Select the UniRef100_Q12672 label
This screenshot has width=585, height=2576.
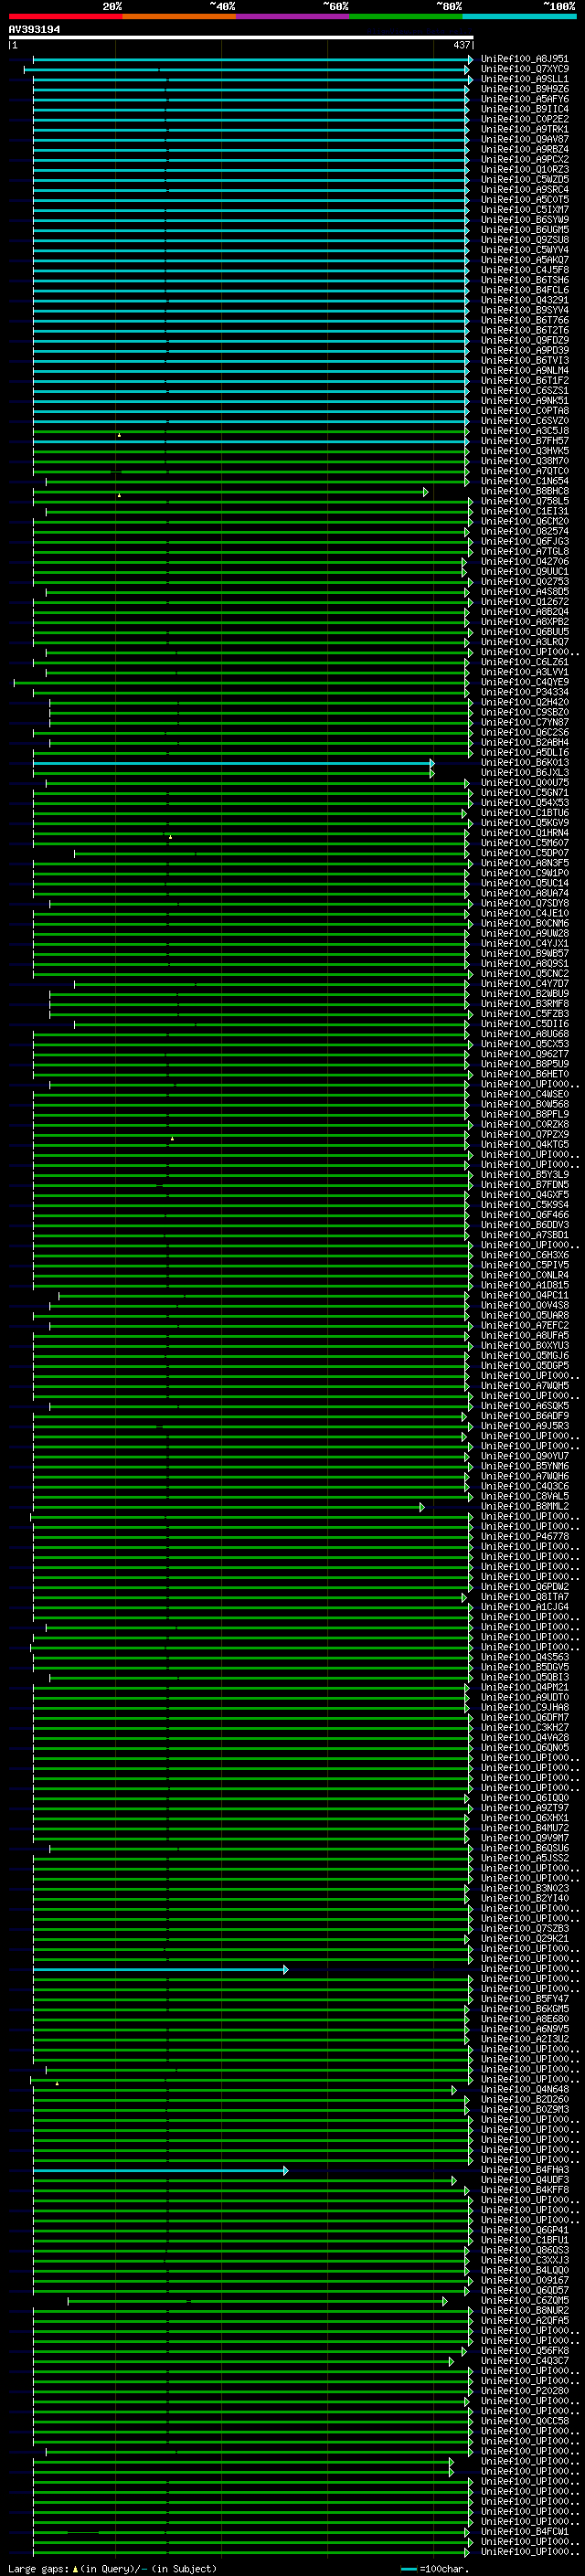[x=525, y=602]
